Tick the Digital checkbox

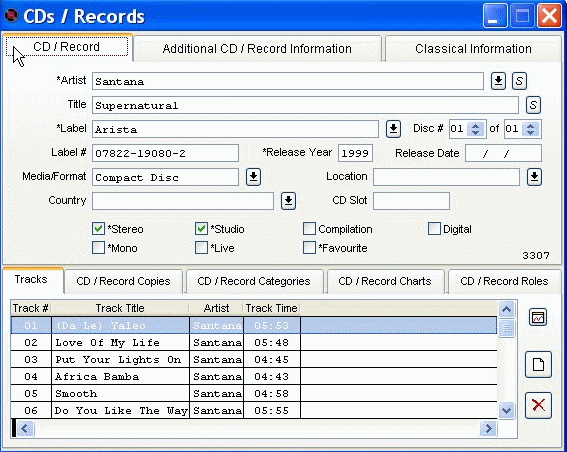(x=434, y=229)
